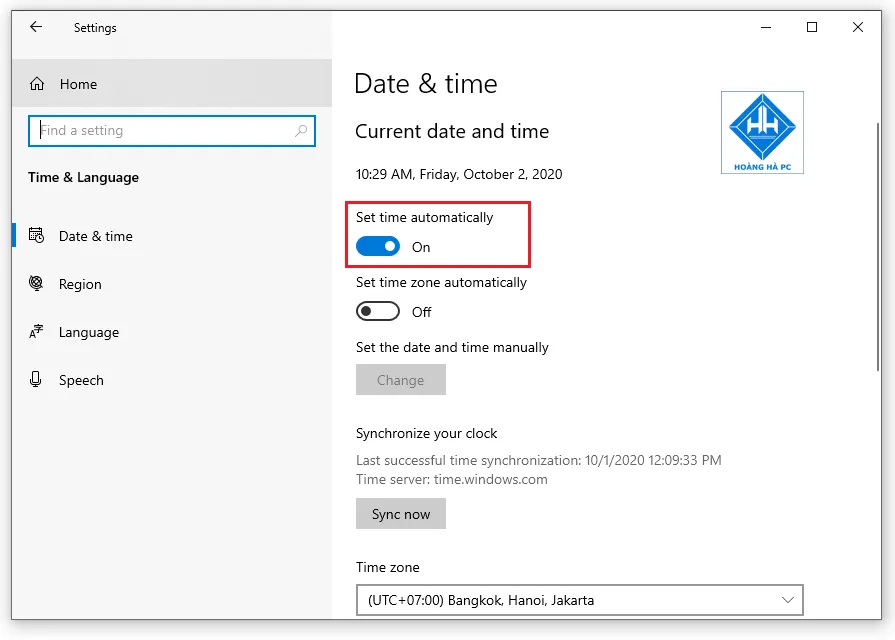Click the Find a setting search box

[x=165, y=131]
